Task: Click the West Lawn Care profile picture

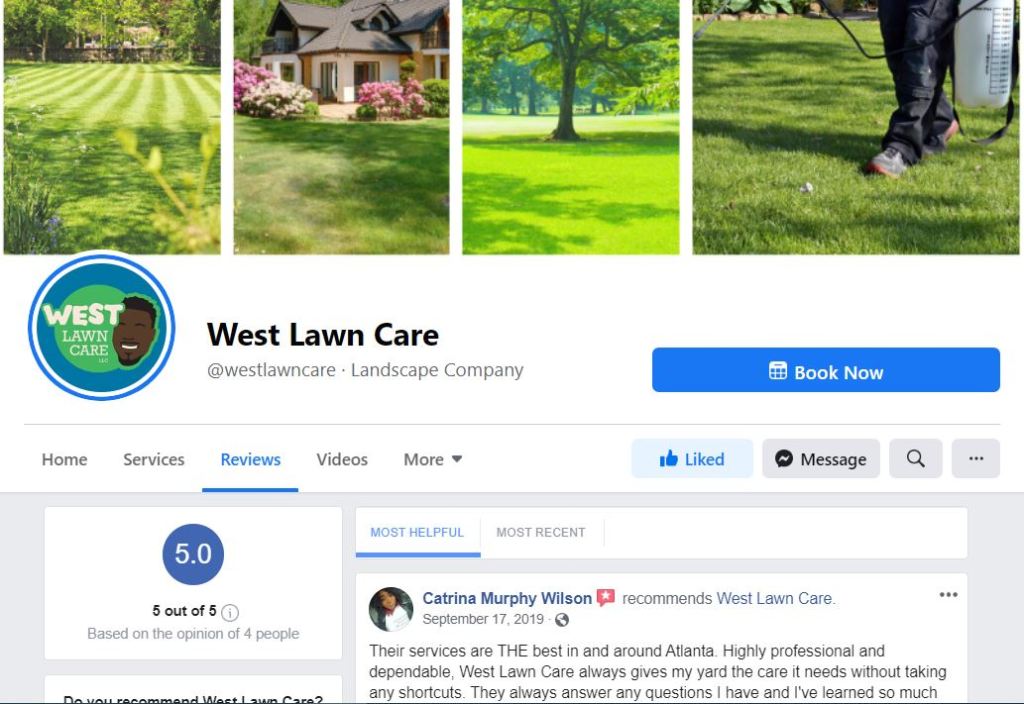Action: pos(102,327)
